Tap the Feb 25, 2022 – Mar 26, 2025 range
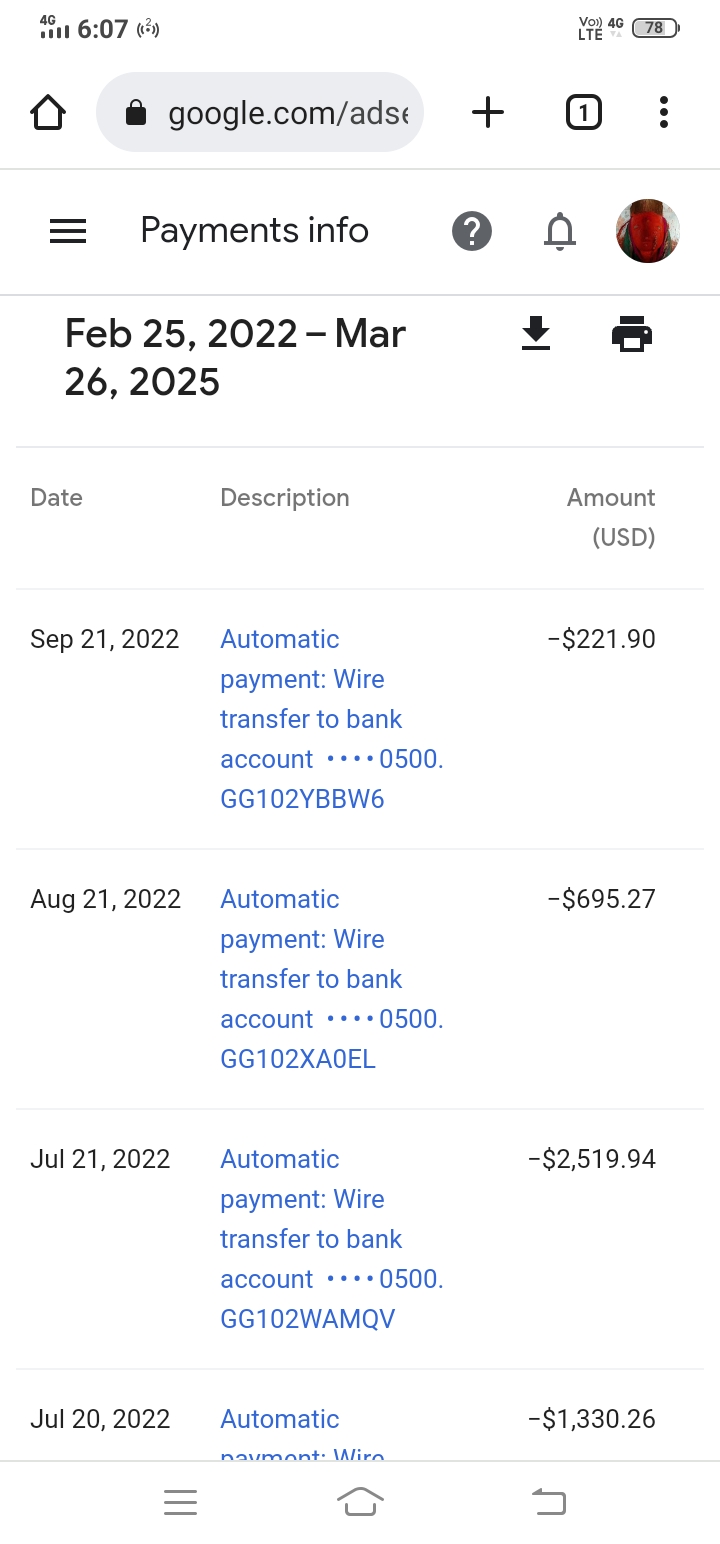Viewport: 720px width, 1544px height. (235, 357)
